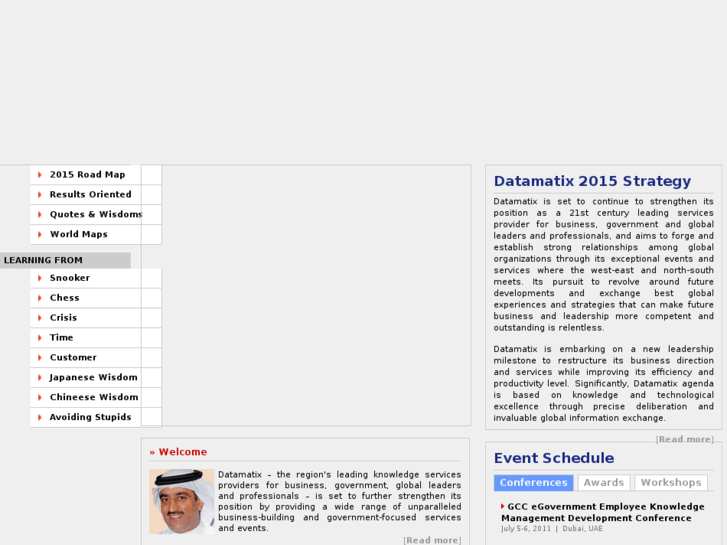The width and height of the screenshot is (727, 545).
Task: Read more of Datamatix 2015 Strategy
Action: click(684, 439)
